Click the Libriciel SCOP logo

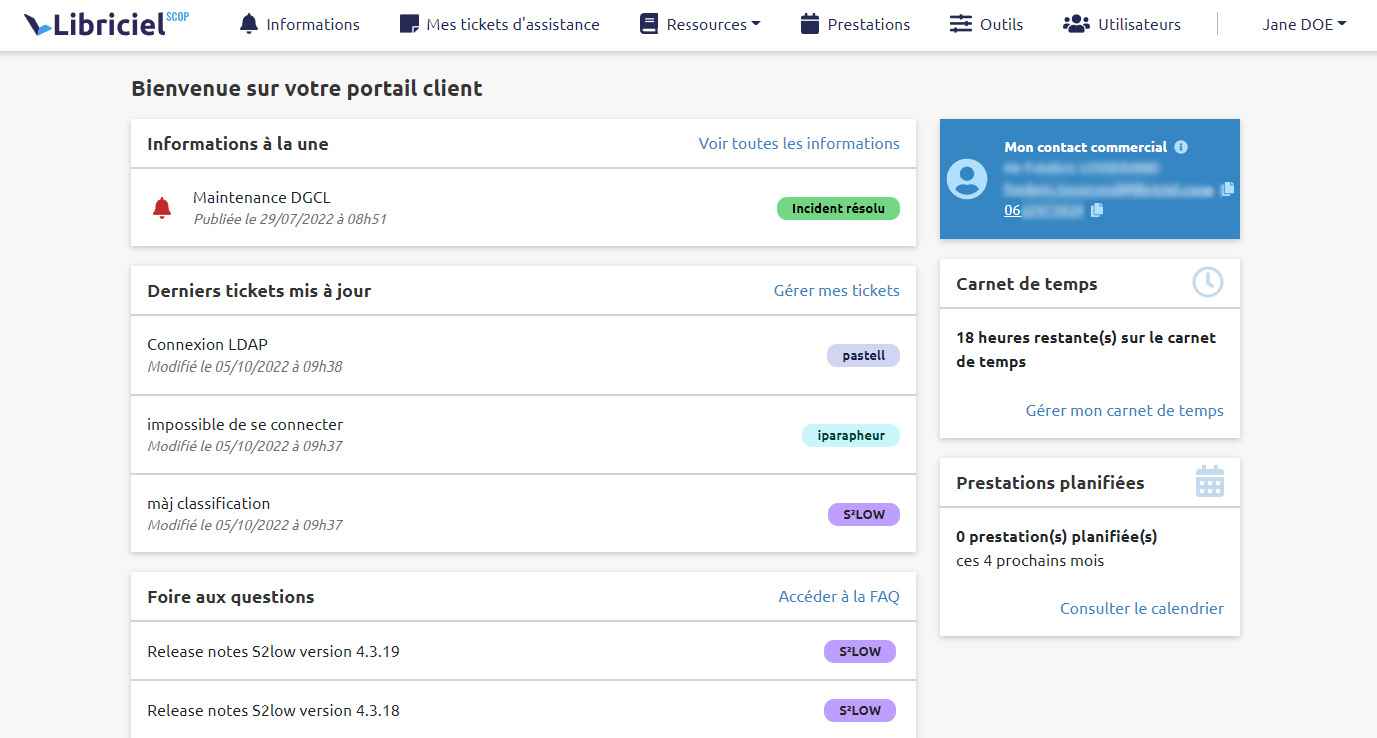point(107,24)
